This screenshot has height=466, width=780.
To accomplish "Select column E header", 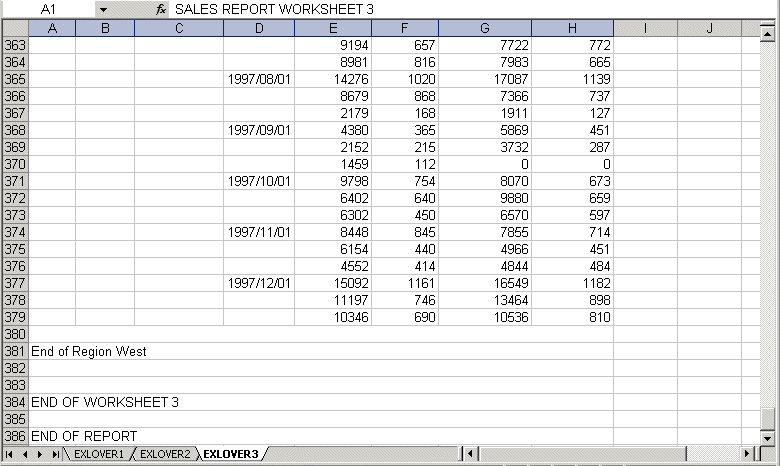I will [x=333, y=28].
